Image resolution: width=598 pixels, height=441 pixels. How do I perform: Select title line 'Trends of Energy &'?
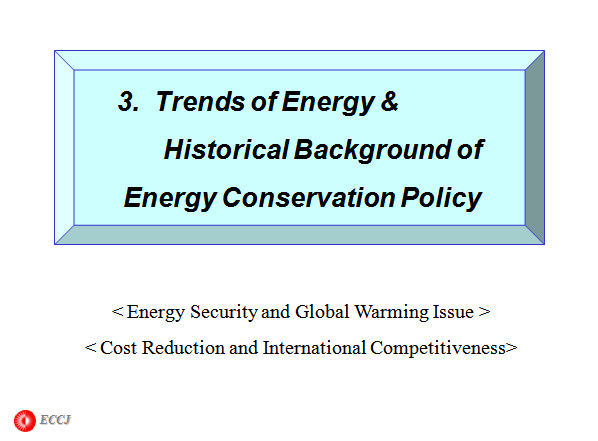tap(277, 102)
